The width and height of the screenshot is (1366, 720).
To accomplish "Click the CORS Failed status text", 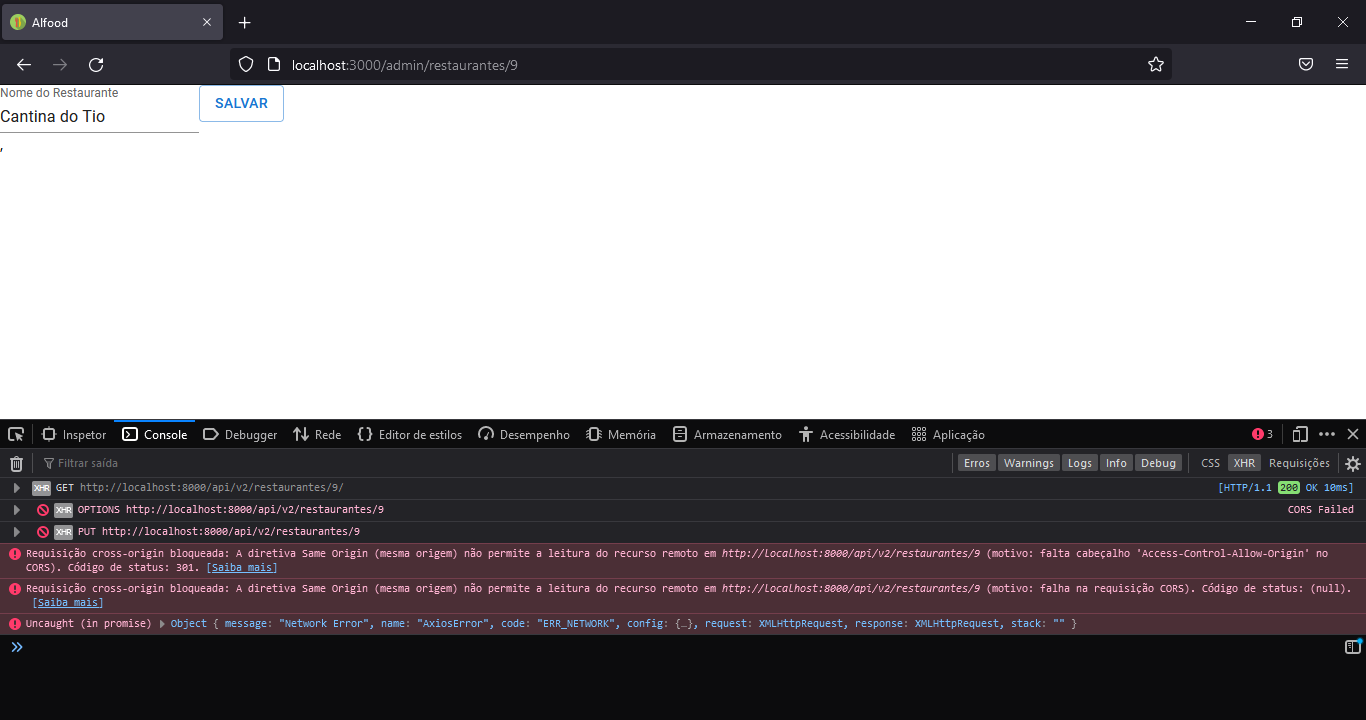I will tap(1321, 510).
